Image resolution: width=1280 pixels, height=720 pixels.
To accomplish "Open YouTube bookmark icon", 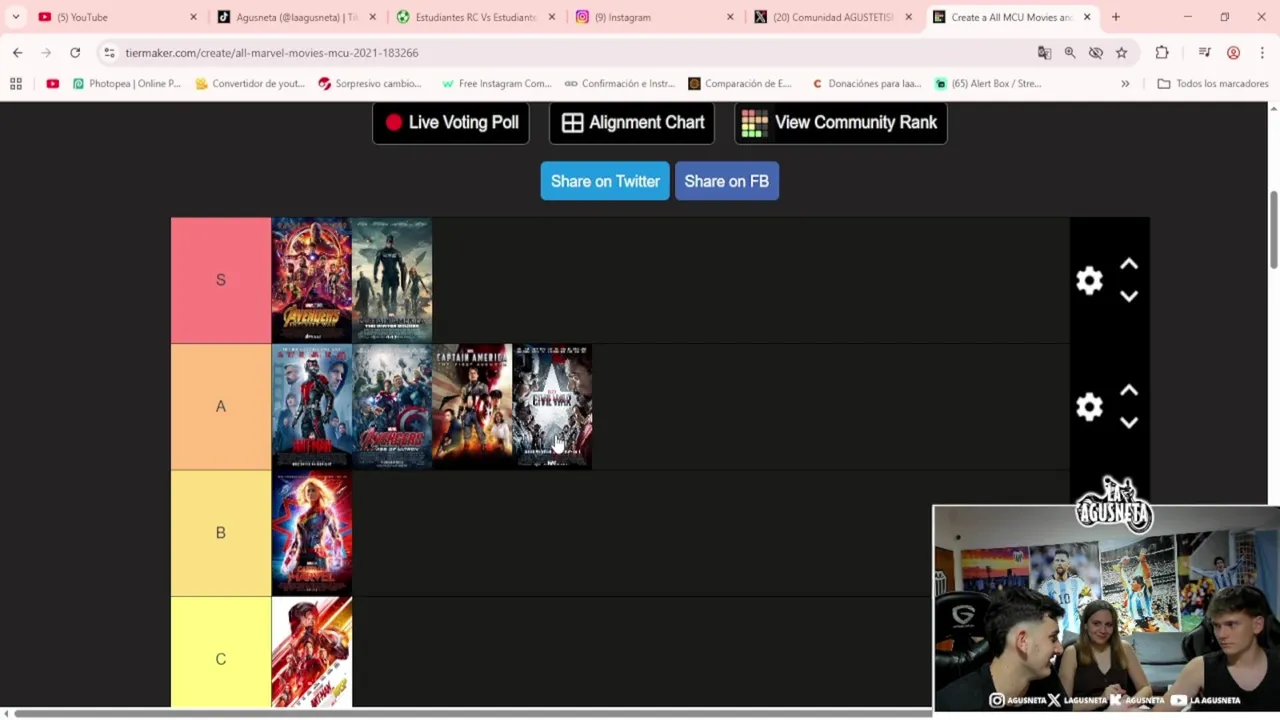I will [53, 84].
